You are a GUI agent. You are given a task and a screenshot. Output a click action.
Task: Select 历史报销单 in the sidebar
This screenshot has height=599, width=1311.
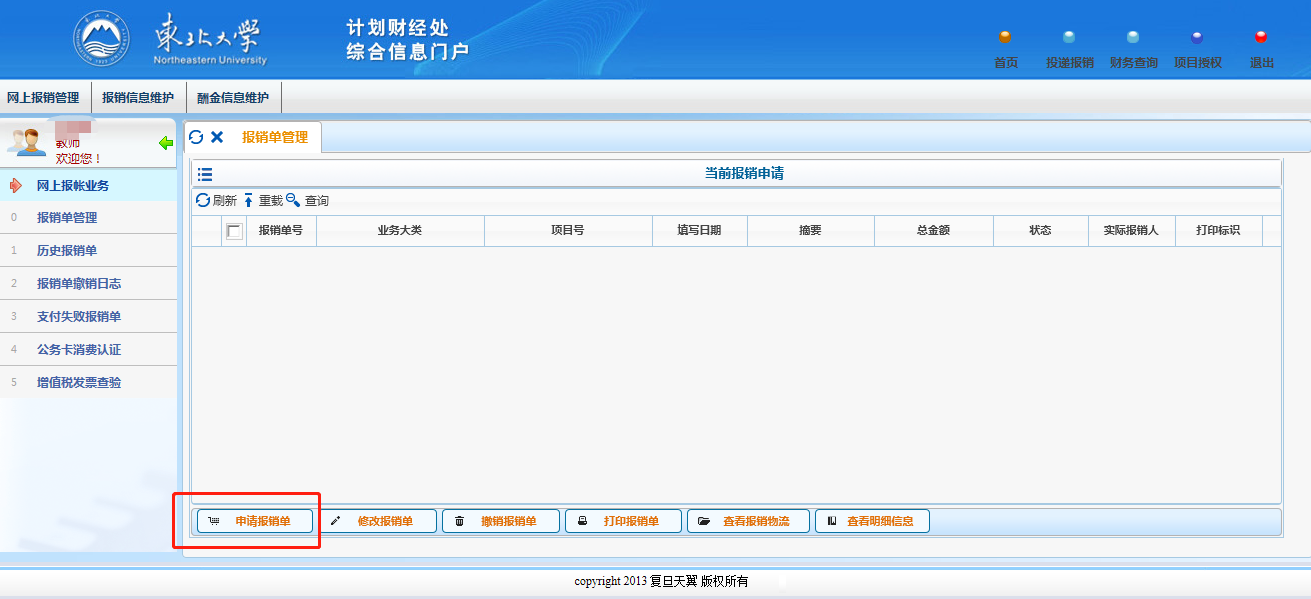(67, 251)
